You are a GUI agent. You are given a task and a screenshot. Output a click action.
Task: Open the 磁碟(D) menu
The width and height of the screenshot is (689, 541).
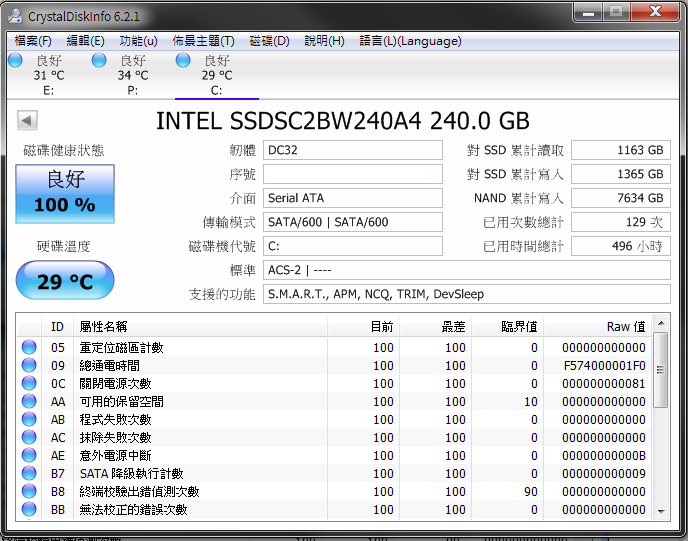tap(269, 41)
